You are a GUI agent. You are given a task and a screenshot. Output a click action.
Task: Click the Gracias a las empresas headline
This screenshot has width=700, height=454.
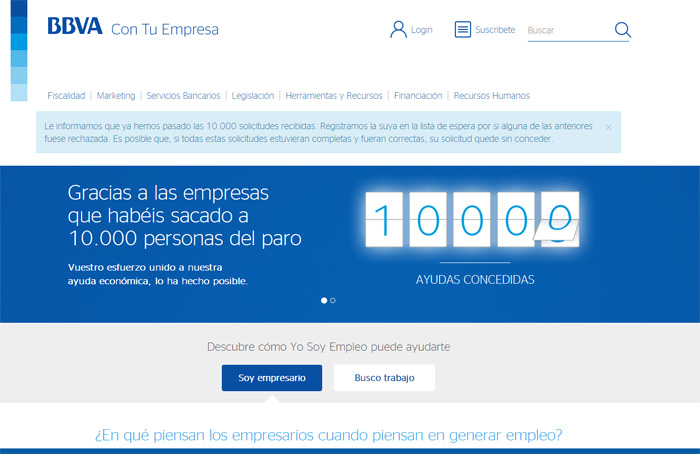tap(184, 216)
